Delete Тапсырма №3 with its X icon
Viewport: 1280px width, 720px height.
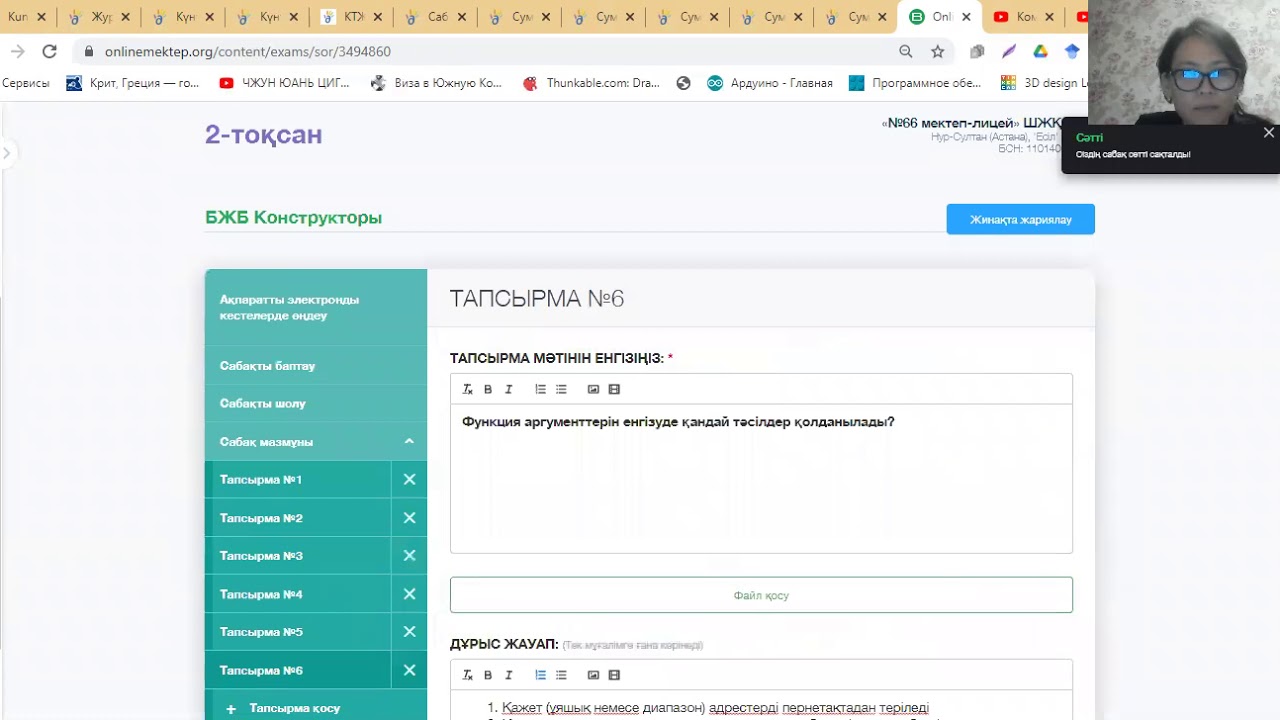tap(409, 556)
